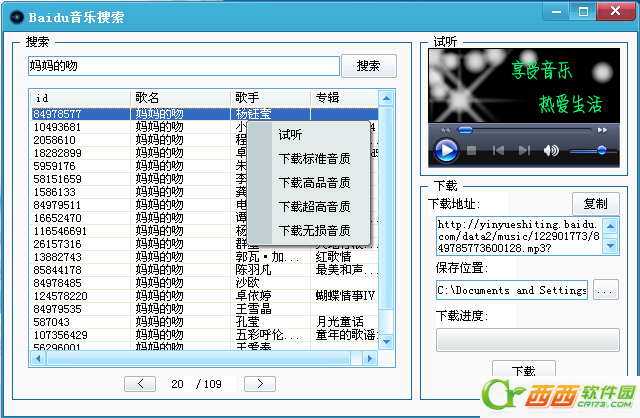Image resolution: width=640 pixels, height=418 pixels.
Task: Click the fast-forward icon right of seek bar
Action: pyautogui.click(x=602, y=130)
